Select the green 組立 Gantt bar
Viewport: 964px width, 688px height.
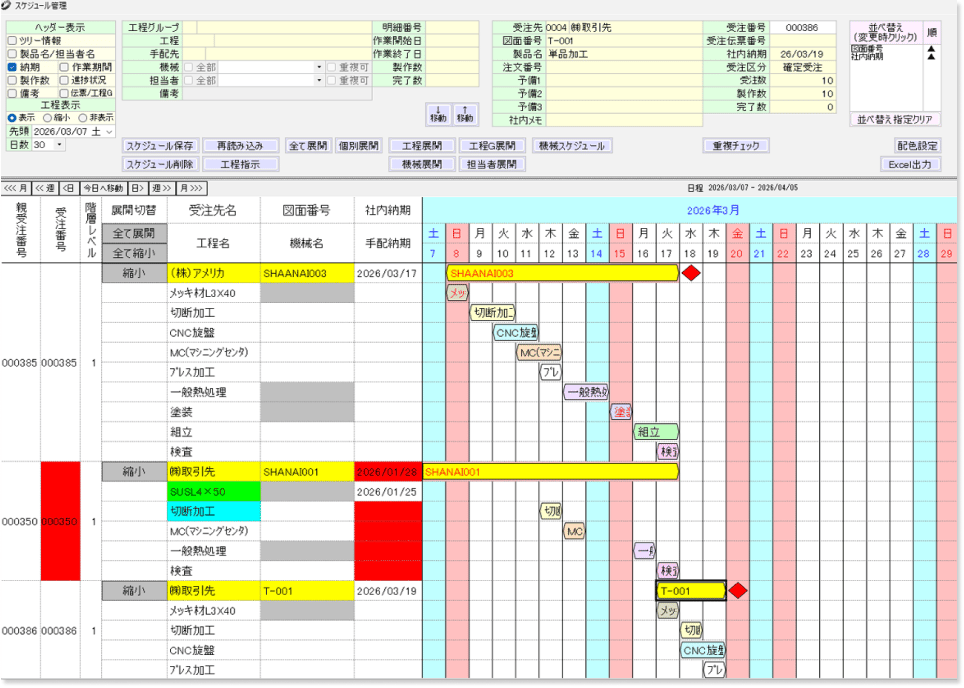(x=656, y=432)
